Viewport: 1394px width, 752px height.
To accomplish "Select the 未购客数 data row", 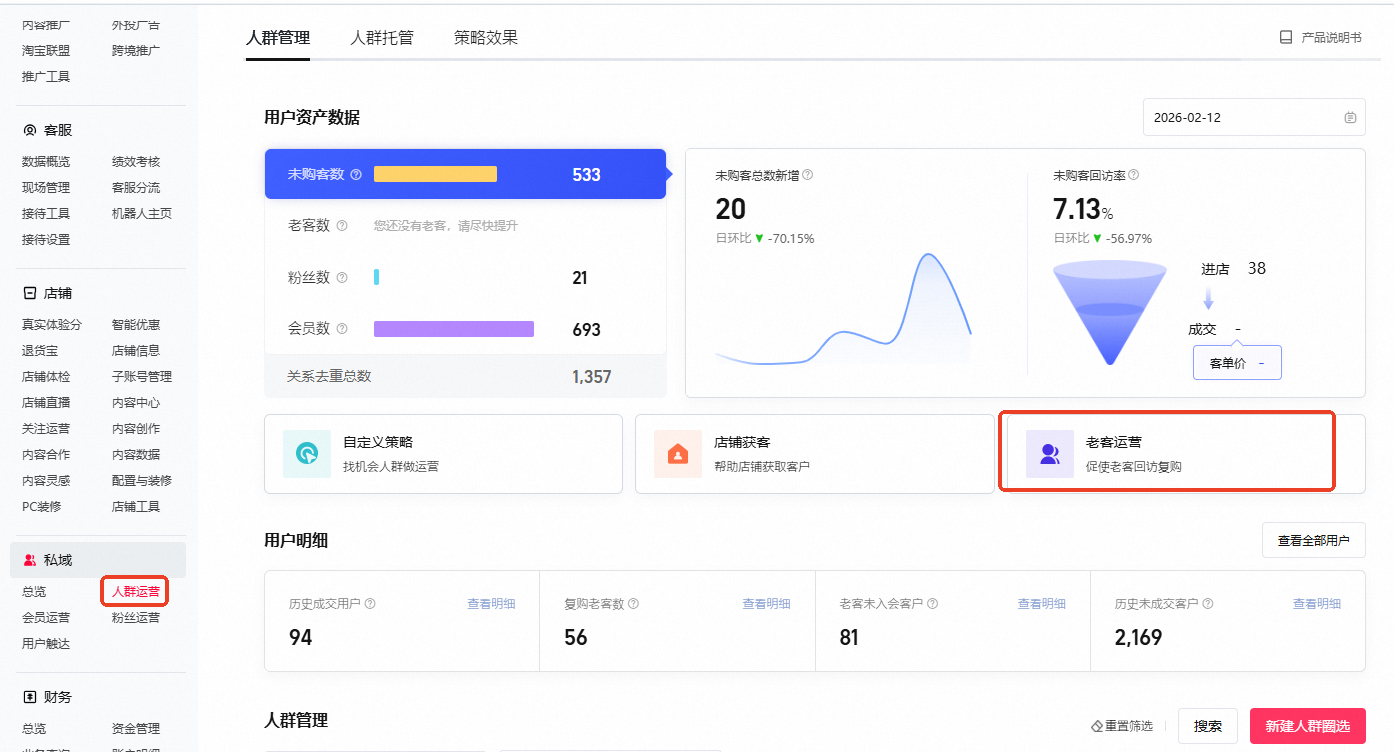I will point(465,174).
